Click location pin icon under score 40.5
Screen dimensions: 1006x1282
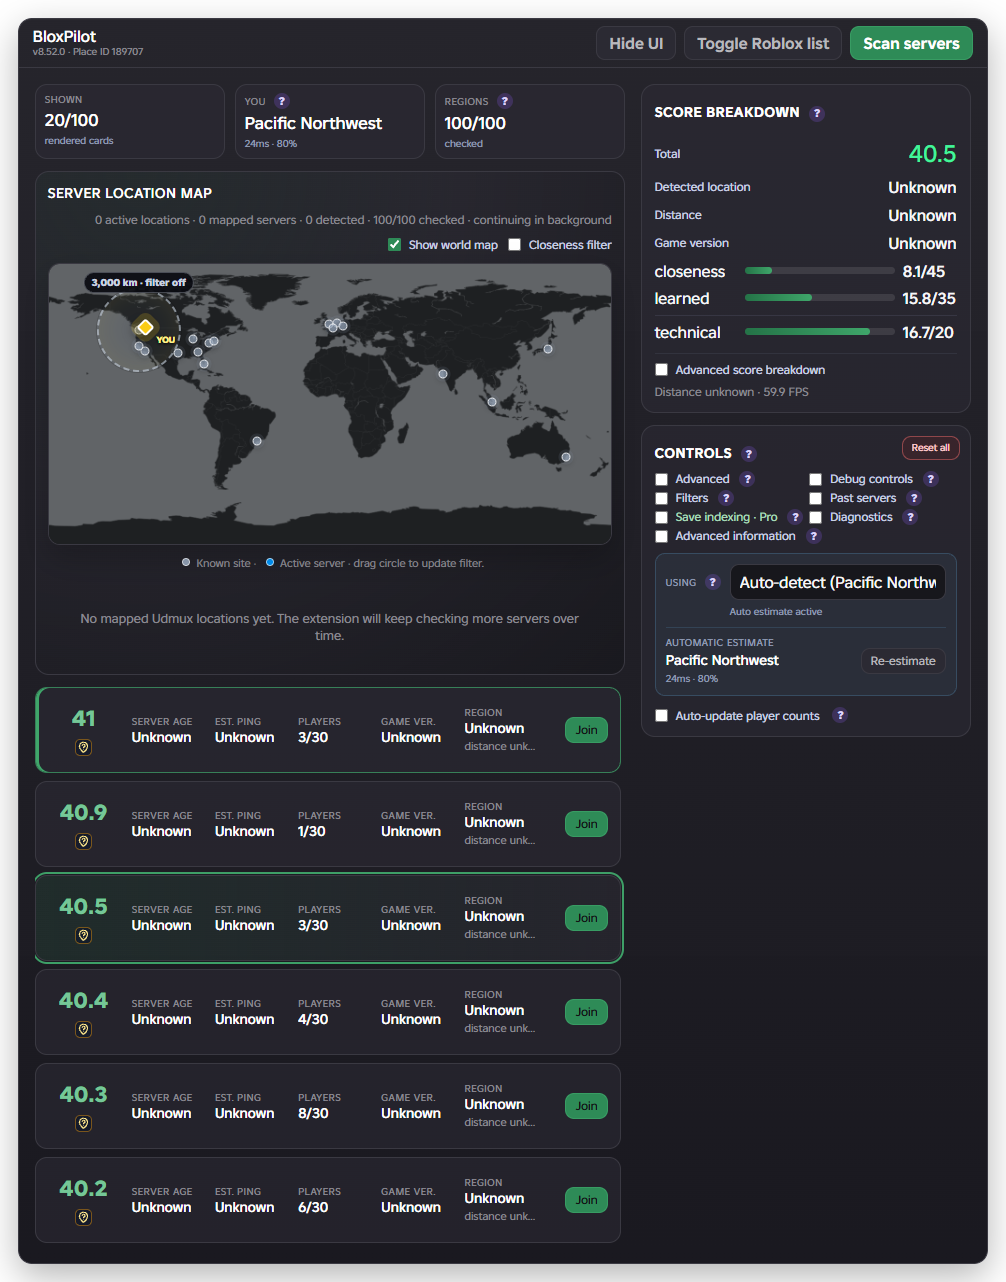[x=84, y=935]
